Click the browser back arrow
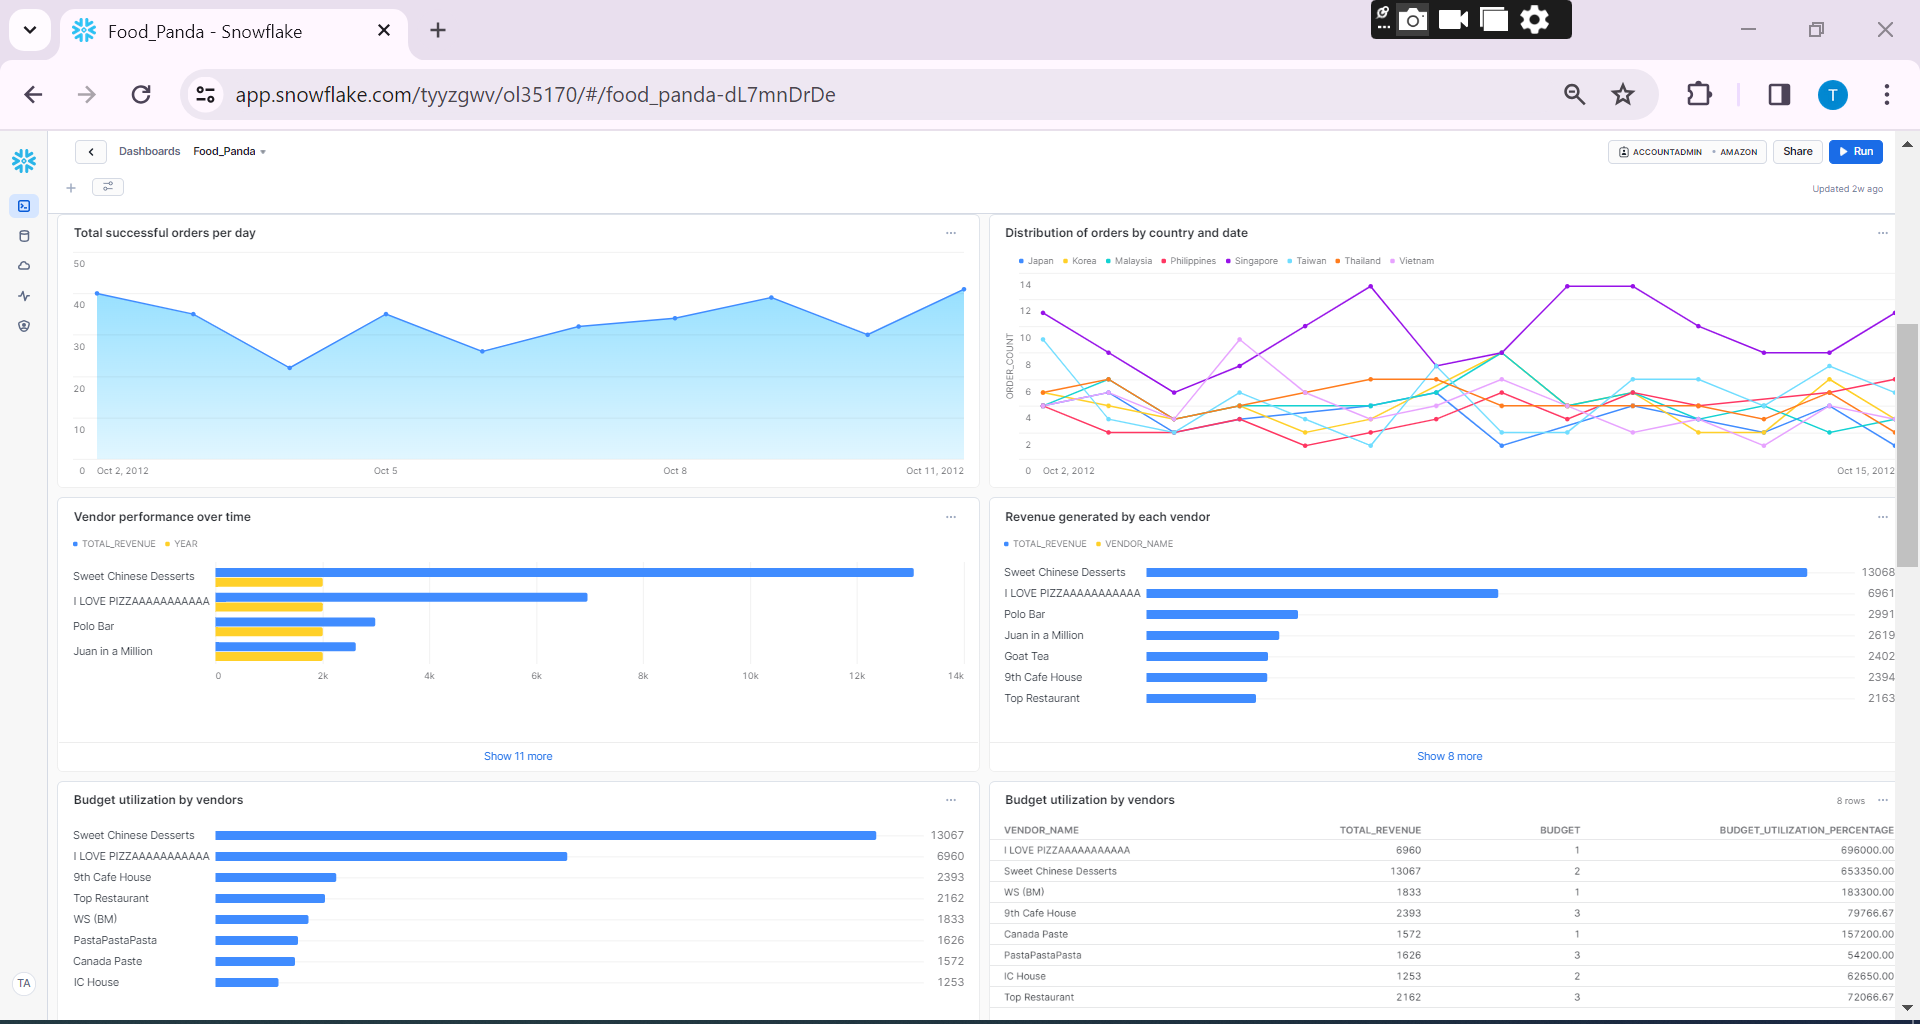 point(33,94)
